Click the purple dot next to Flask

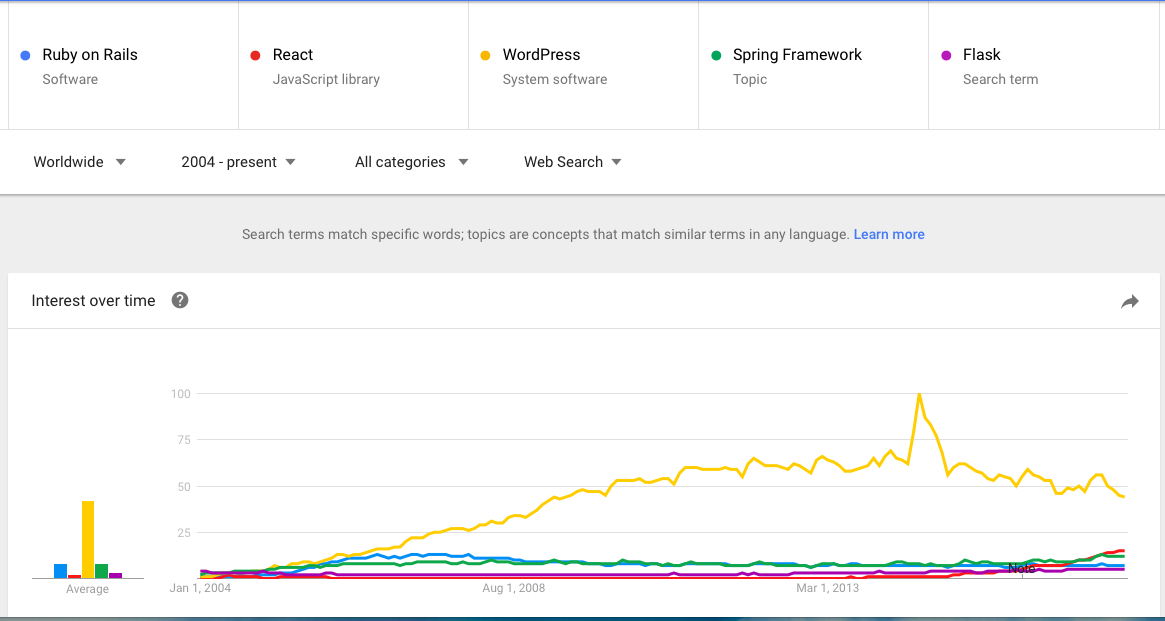coord(947,55)
